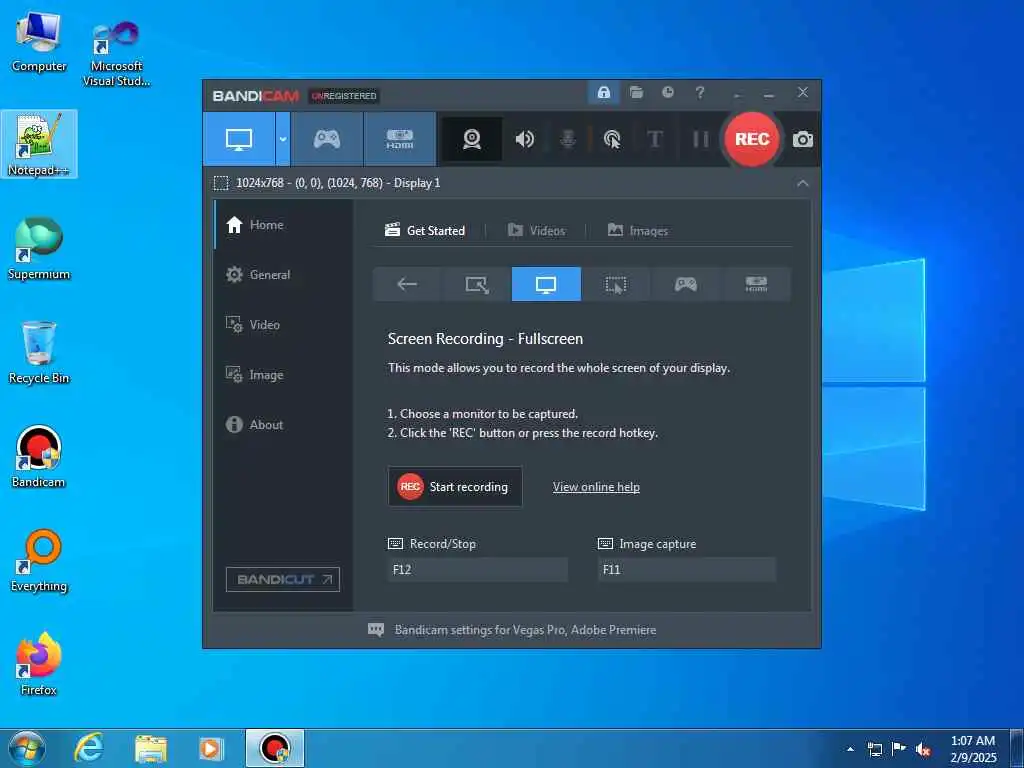Click the muted volume tray icon
This screenshot has height=768, width=1024.
coord(923,750)
